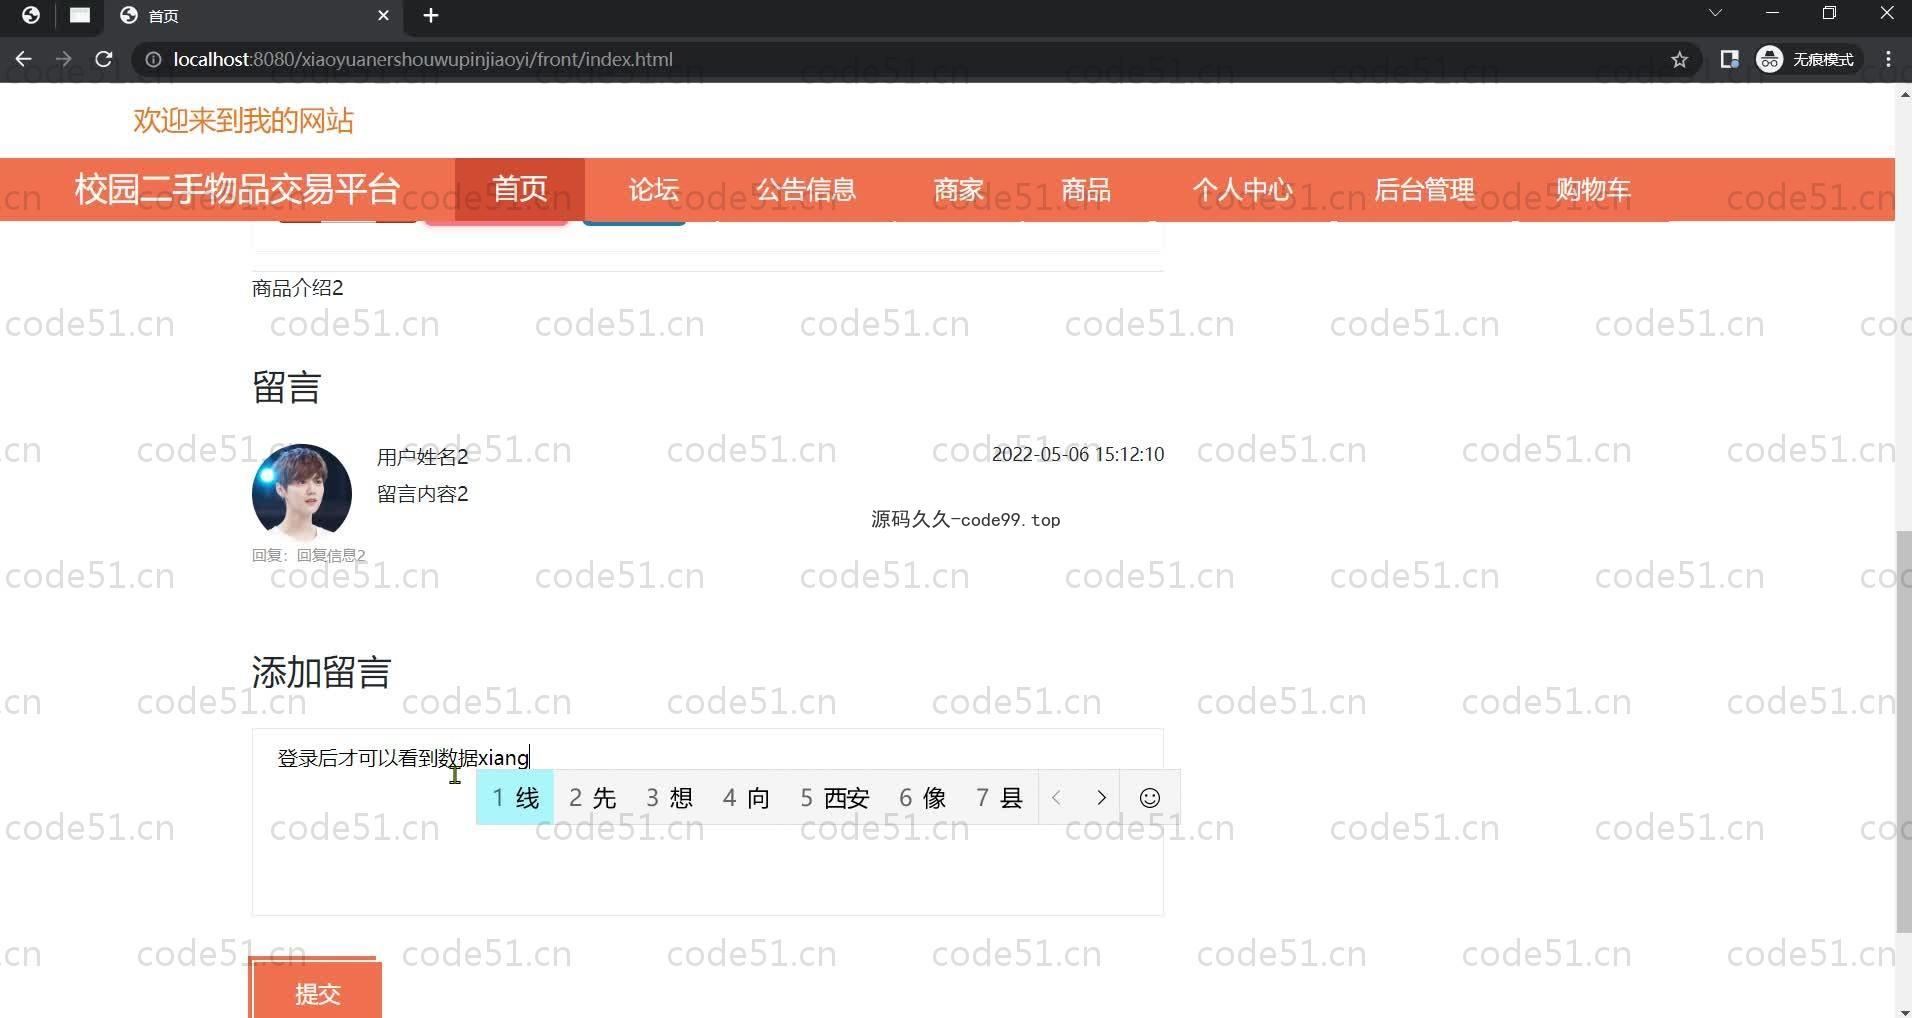Open the side panel icon in the toolbar
Screen dimensions: 1912x1018
point(1729,59)
